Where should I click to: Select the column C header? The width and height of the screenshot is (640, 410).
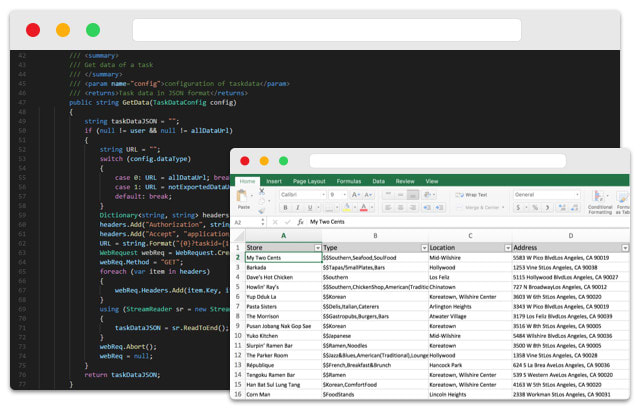coord(470,236)
